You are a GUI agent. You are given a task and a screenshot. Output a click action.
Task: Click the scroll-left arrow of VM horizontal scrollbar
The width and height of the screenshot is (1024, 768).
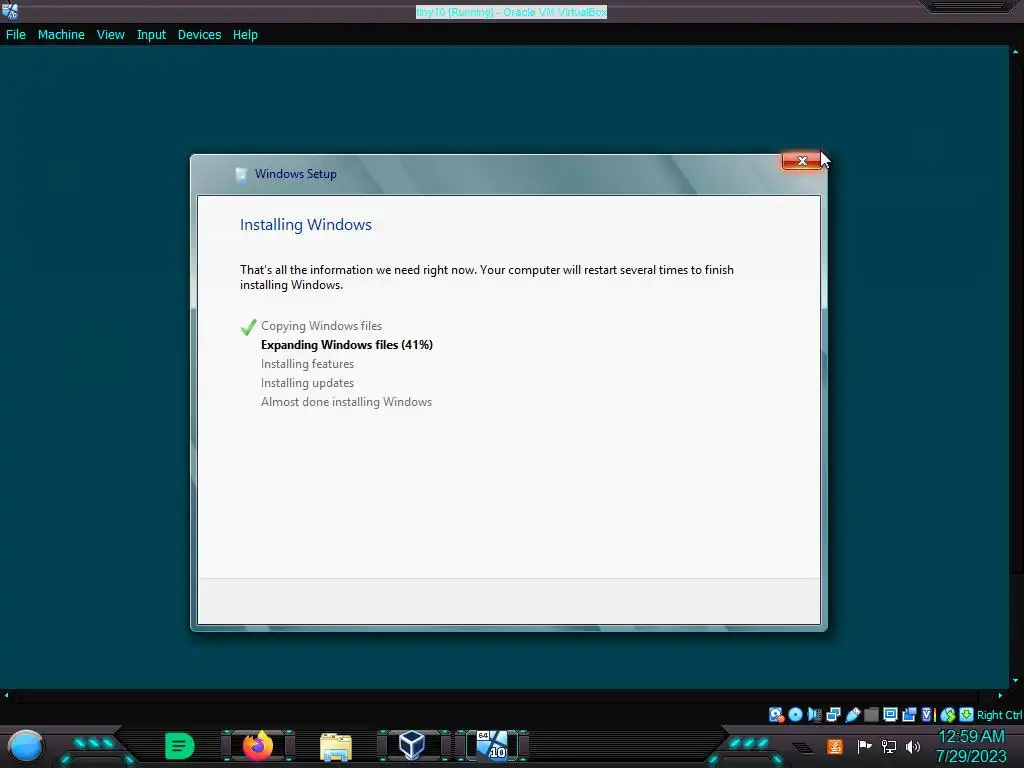tap(7, 695)
